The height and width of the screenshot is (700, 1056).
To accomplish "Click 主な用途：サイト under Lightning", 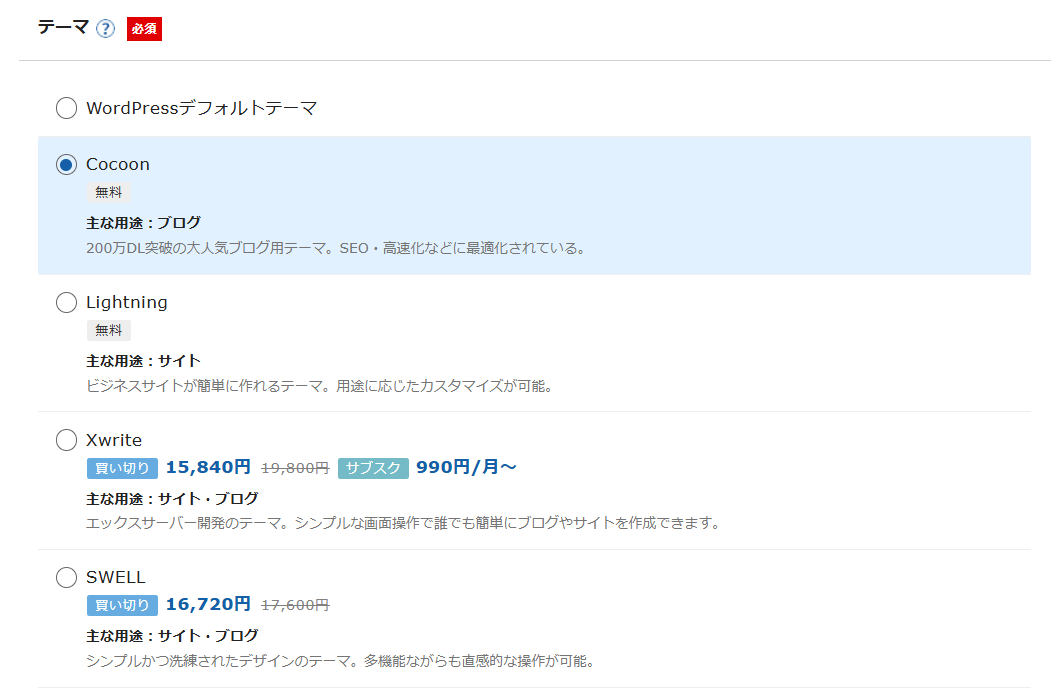I will [143, 361].
